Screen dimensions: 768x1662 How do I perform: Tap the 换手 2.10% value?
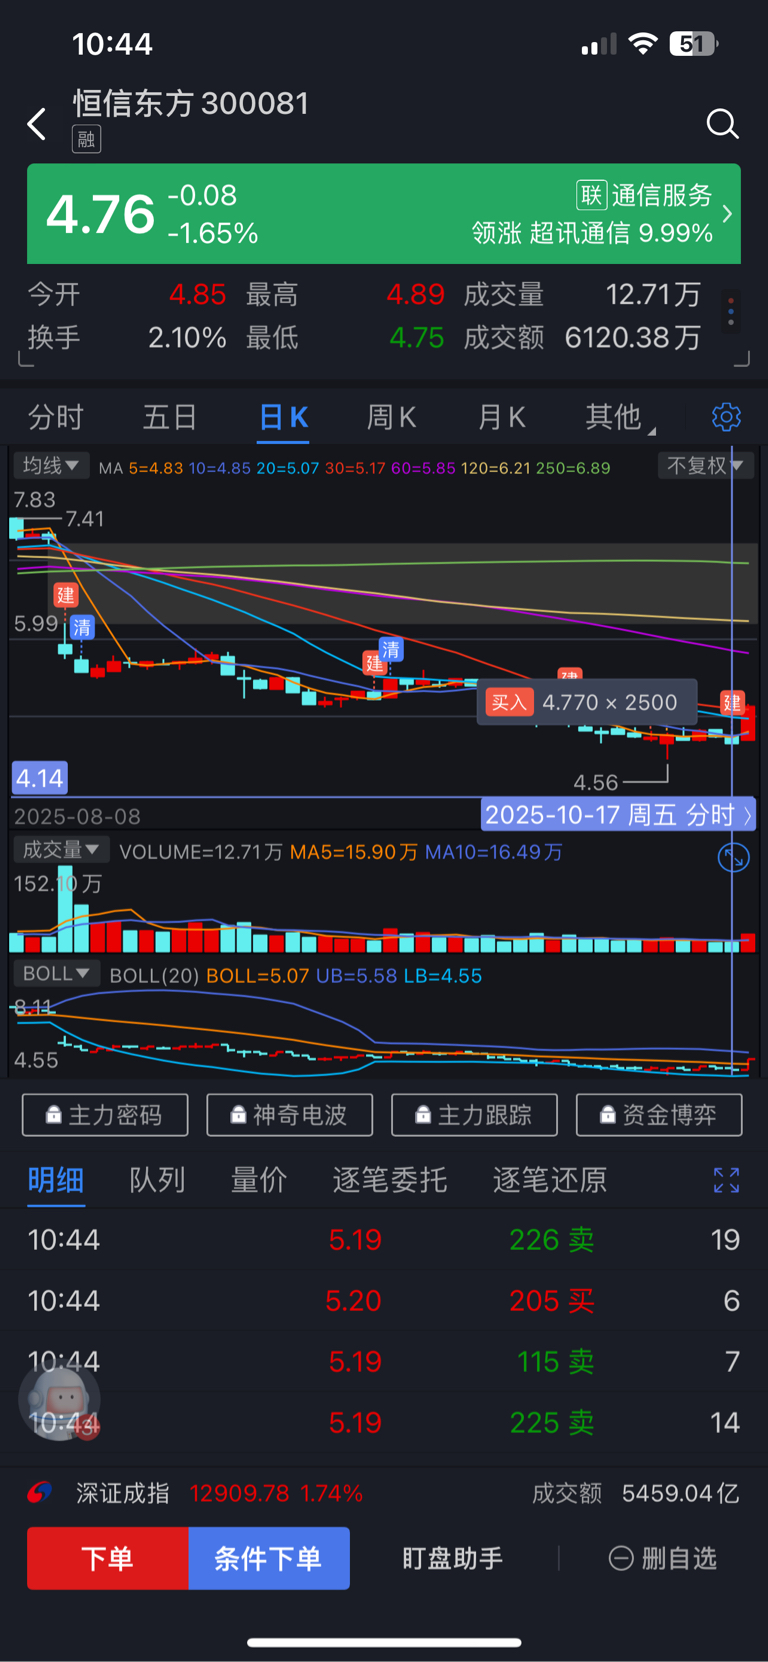pos(187,338)
